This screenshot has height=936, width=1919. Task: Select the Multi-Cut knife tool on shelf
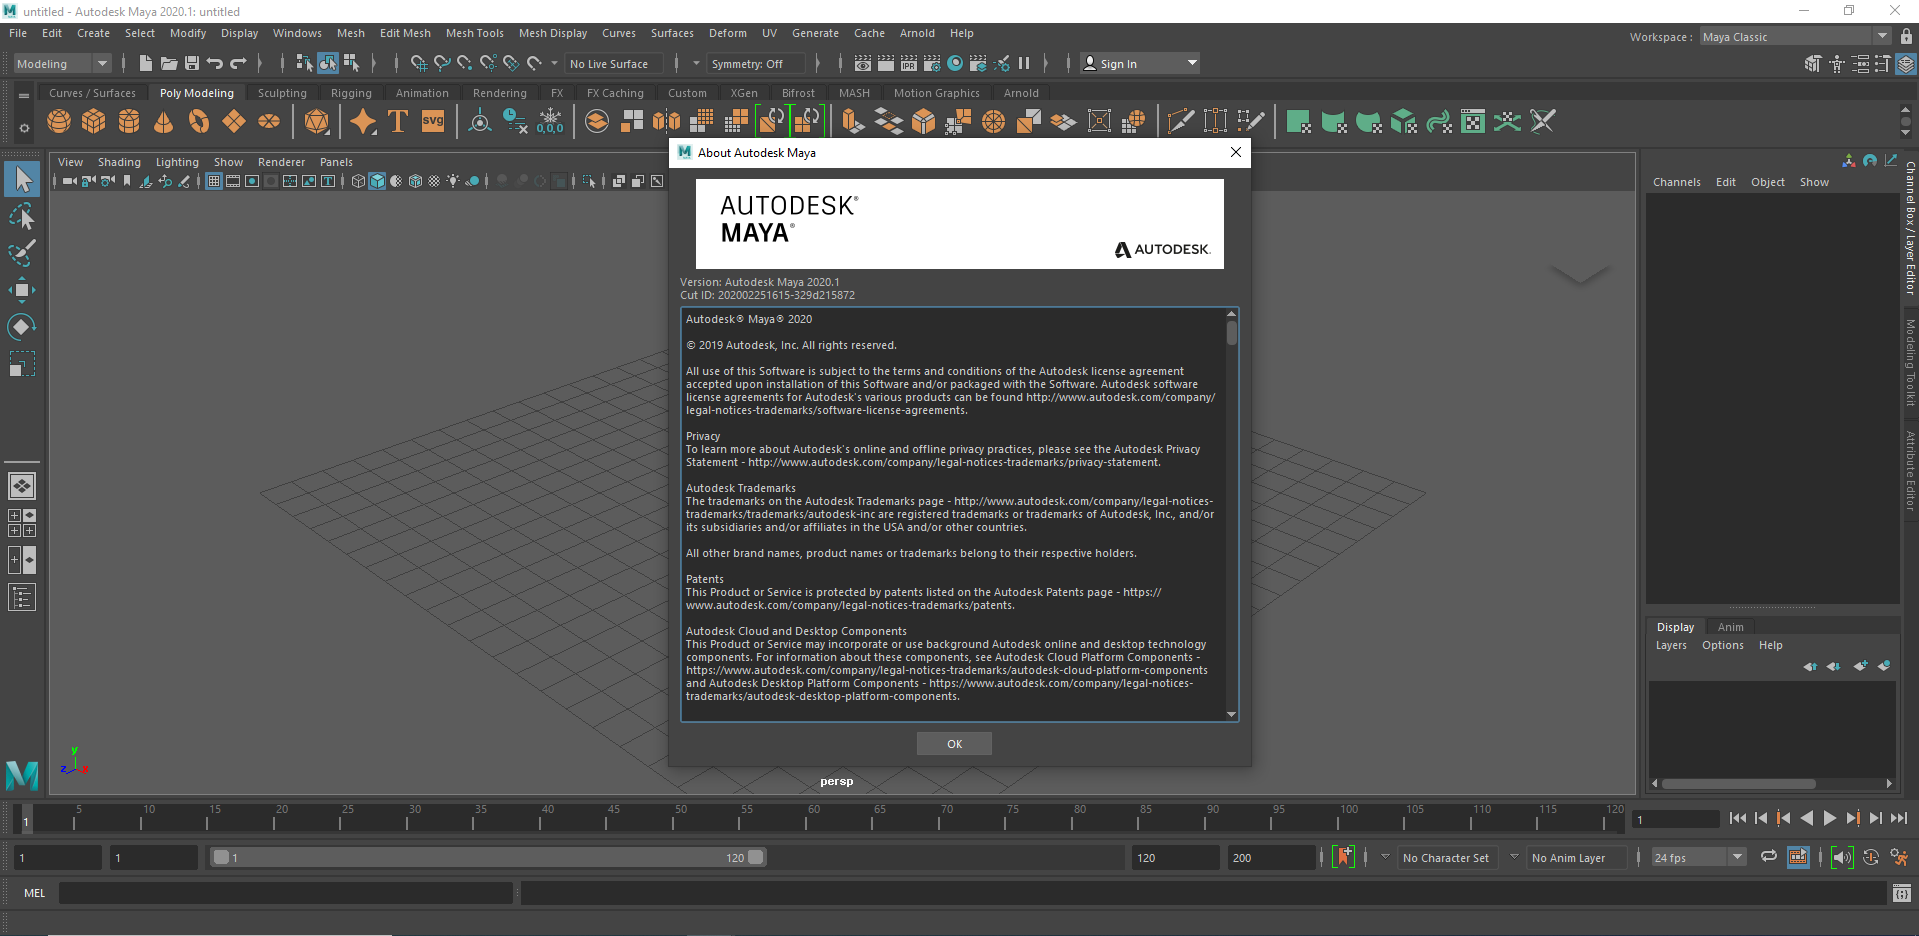click(1181, 122)
